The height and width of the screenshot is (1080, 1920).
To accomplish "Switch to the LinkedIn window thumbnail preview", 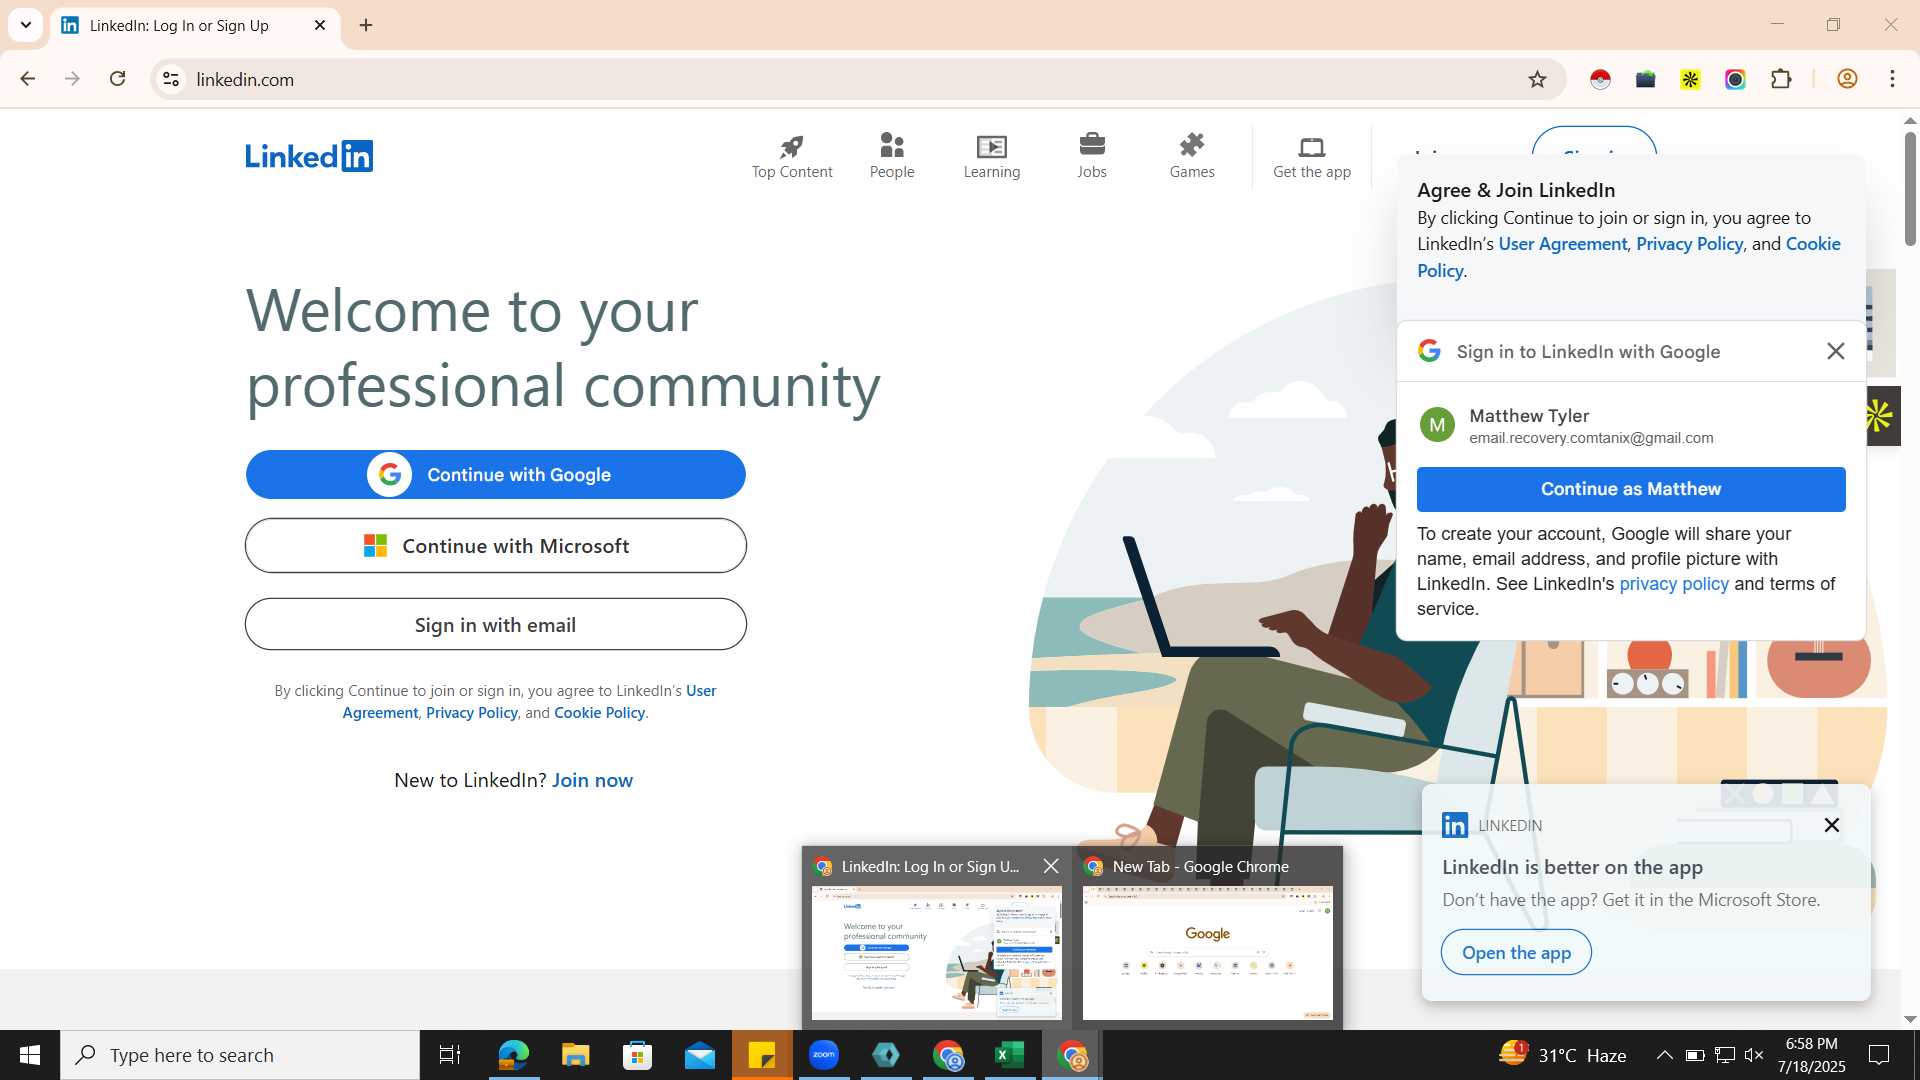I will click(936, 953).
